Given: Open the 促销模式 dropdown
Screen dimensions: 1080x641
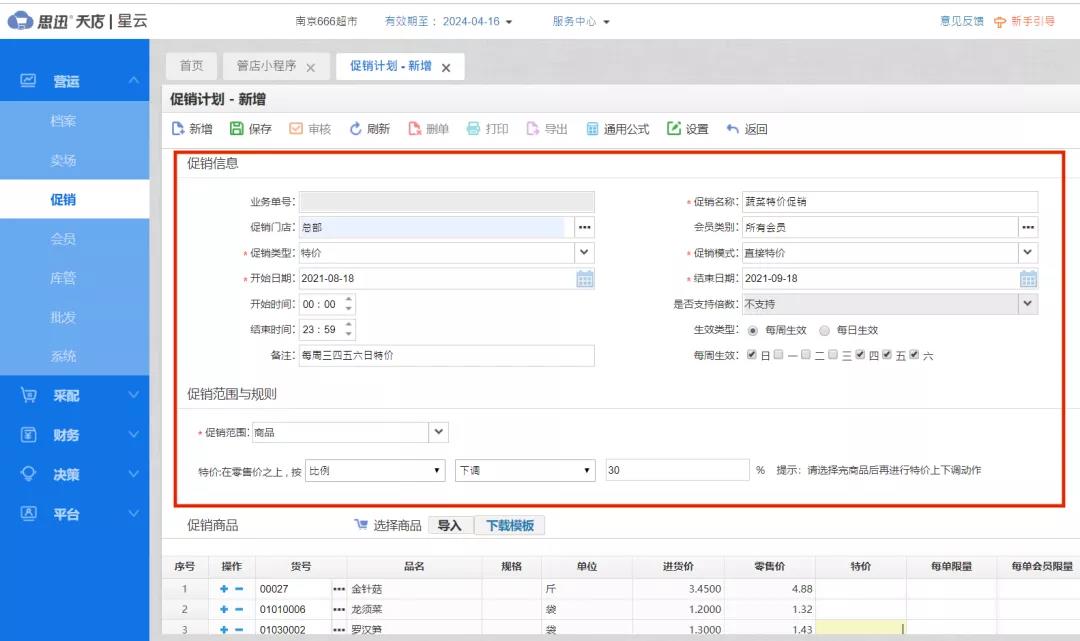Looking at the screenshot, I should (x=1028, y=252).
